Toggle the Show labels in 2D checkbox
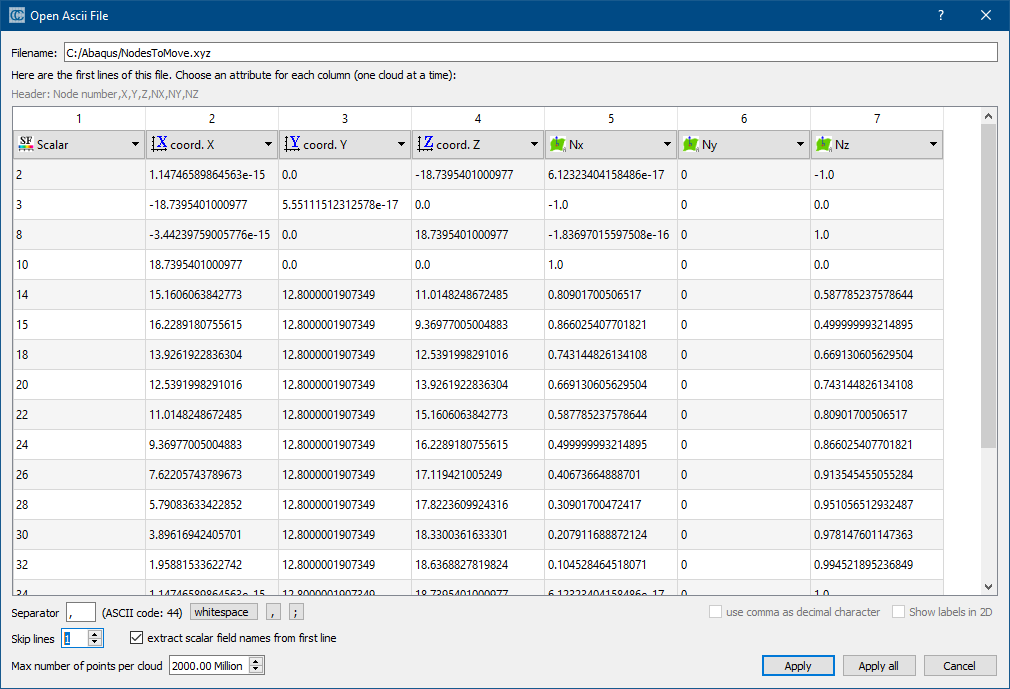This screenshot has width=1010, height=689. 898,612
